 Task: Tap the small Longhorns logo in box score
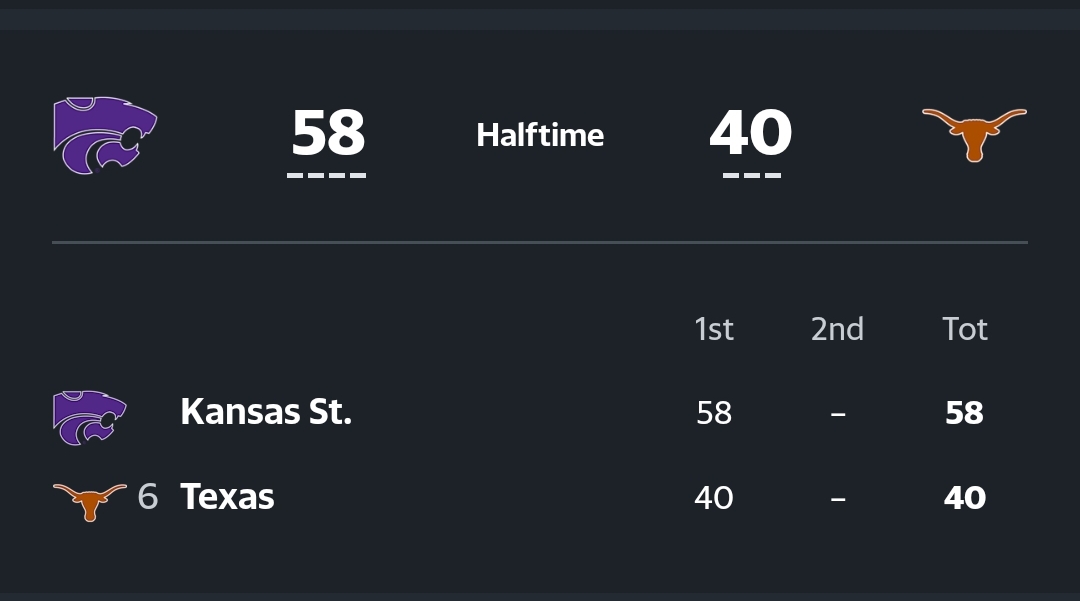90,500
